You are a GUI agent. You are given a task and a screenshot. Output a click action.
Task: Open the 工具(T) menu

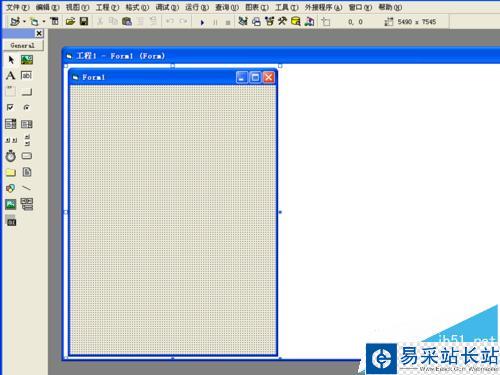287,7
